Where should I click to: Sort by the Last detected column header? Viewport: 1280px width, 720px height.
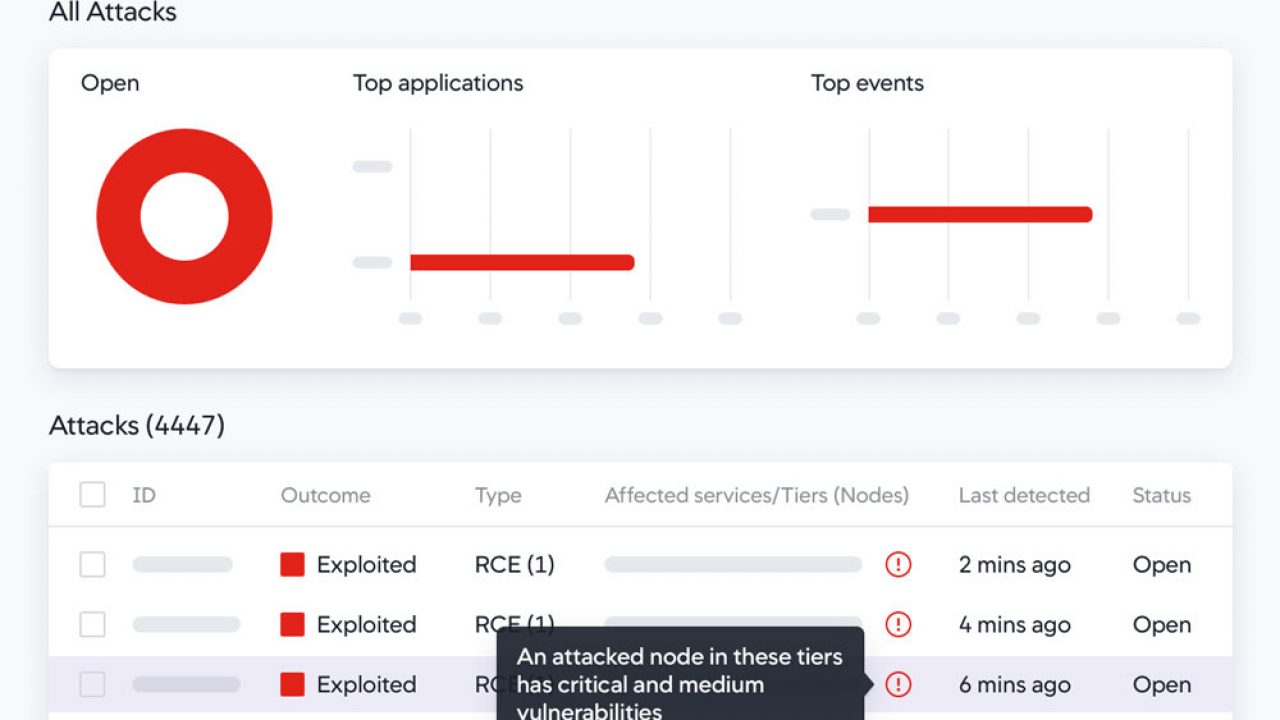tap(1024, 495)
